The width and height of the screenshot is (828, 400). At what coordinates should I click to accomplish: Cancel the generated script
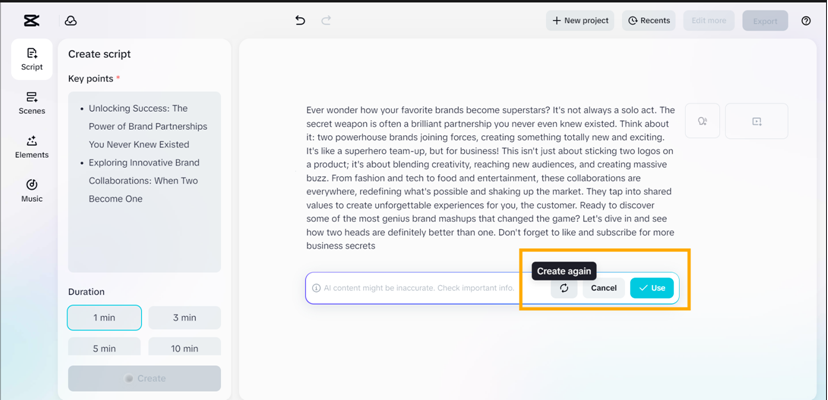604,288
